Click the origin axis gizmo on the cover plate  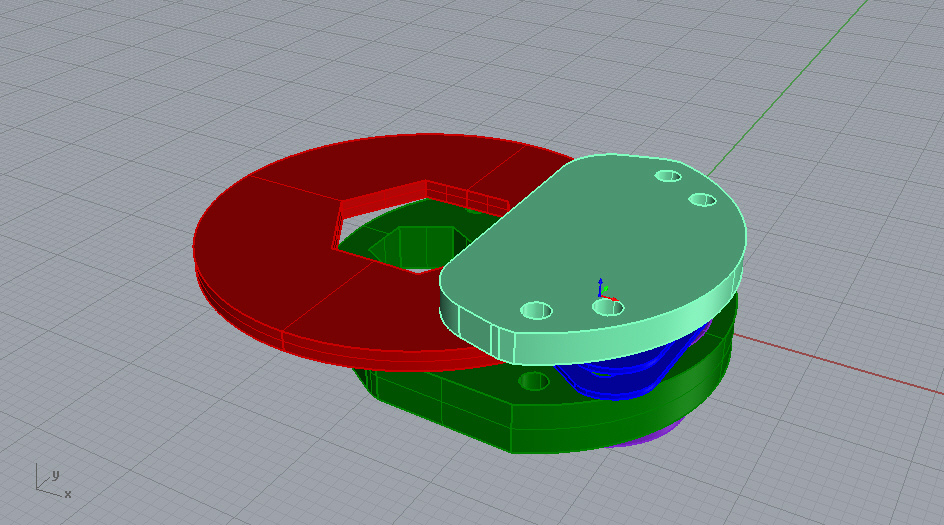point(602,293)
